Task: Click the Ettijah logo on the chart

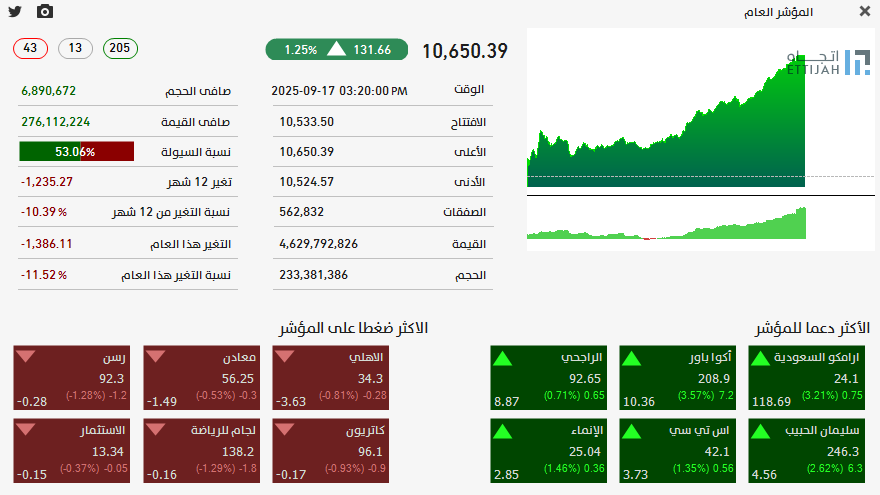Action: point(828,62)
